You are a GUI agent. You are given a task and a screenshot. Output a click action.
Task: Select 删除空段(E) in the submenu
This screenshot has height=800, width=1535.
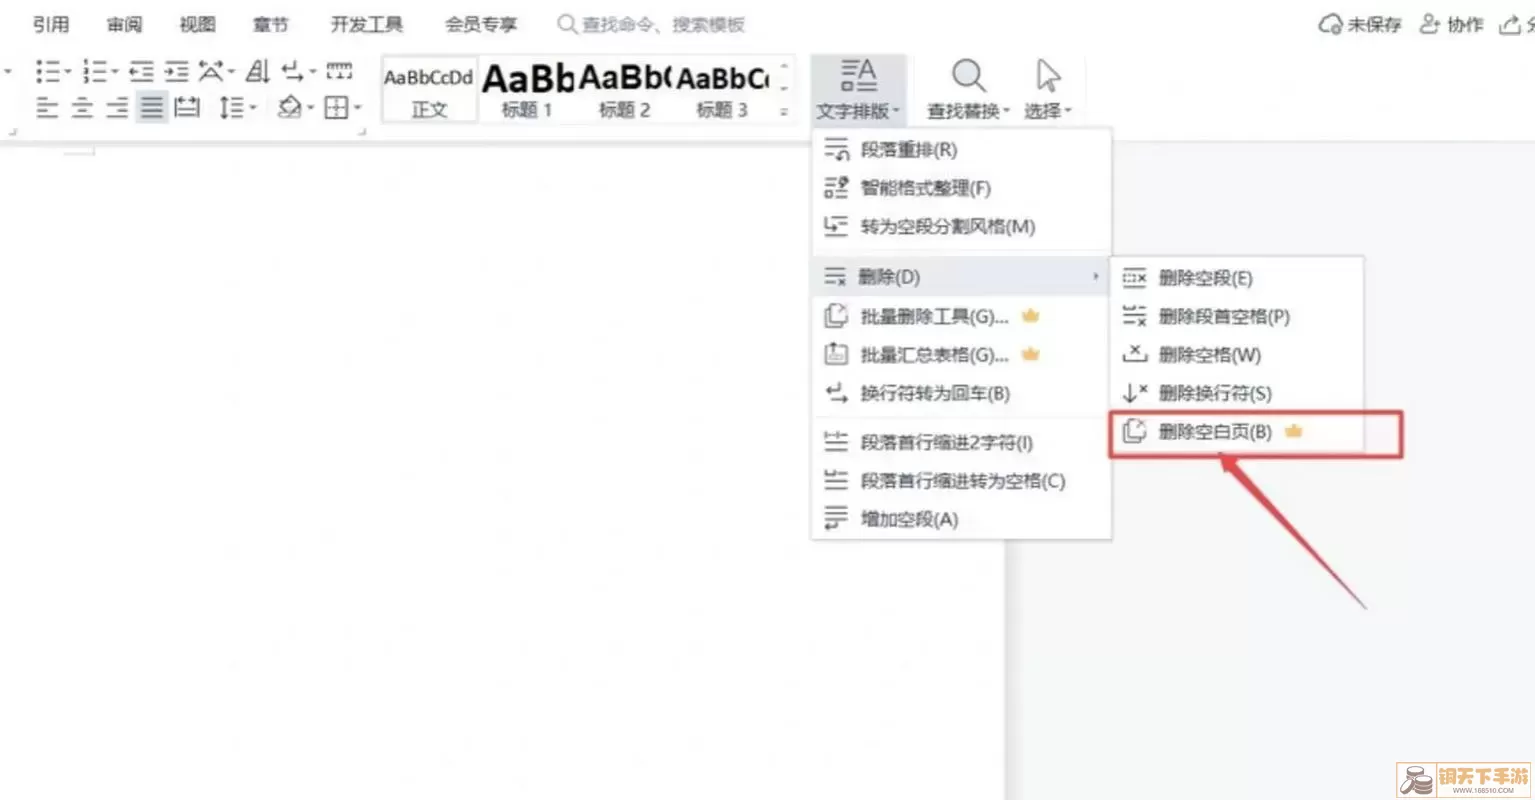[x=1237, y=278]
